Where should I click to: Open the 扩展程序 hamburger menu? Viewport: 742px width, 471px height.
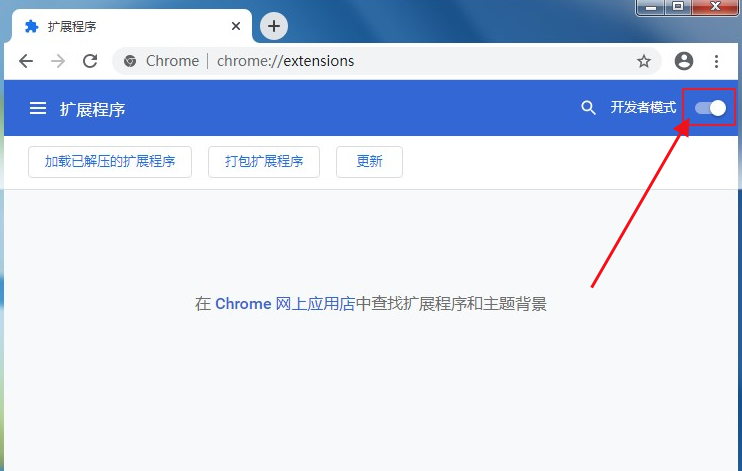coord(38,108)
